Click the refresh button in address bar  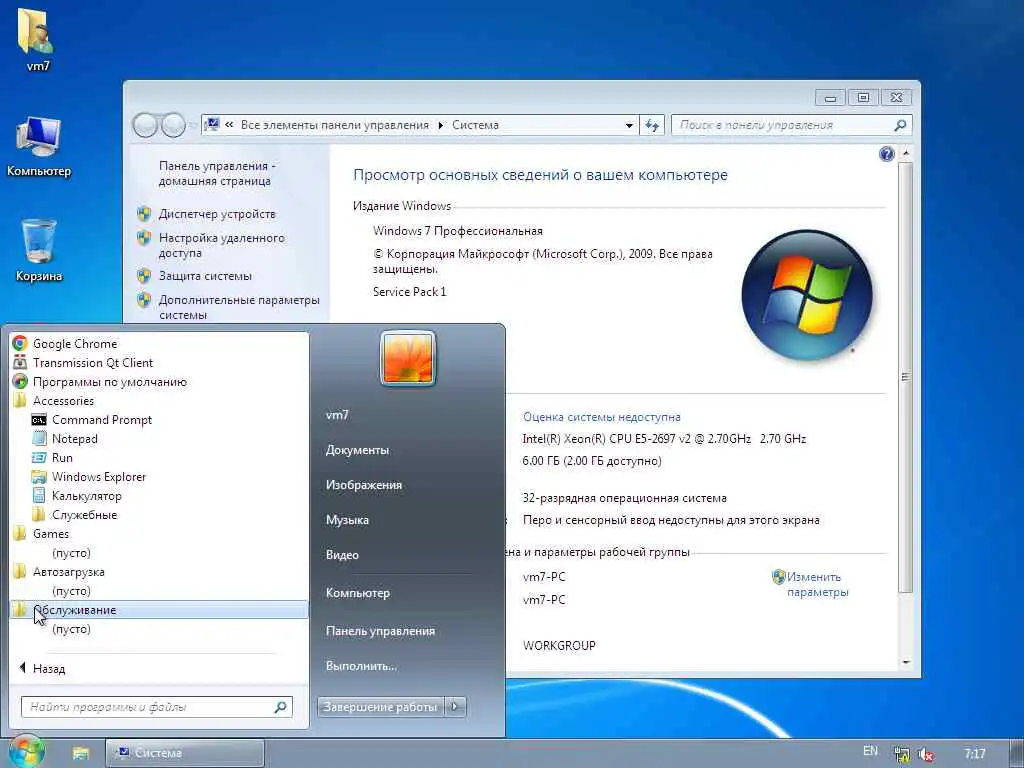click(x=652, y=125)
